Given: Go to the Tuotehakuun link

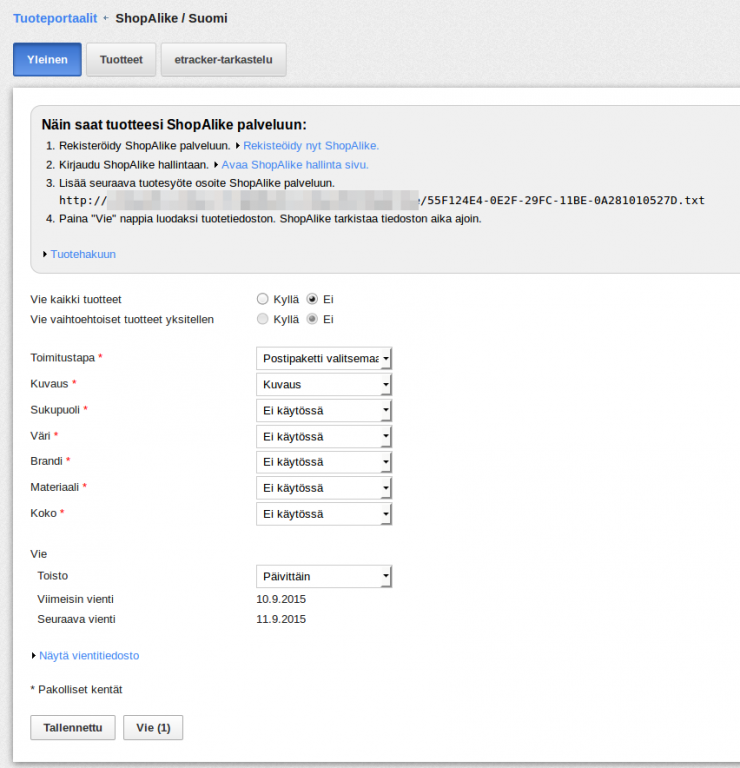Looking at the screenshot, I should pos(83,254).
